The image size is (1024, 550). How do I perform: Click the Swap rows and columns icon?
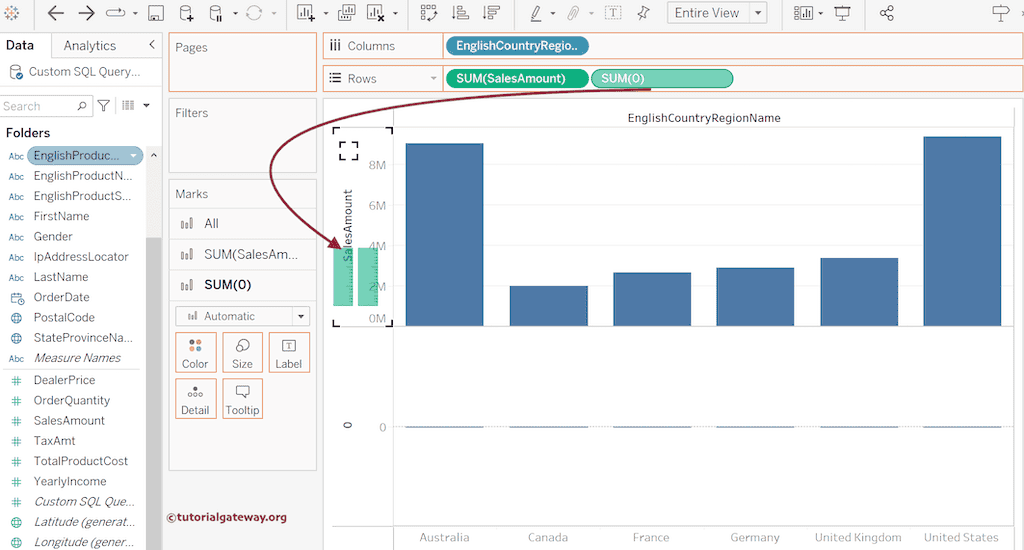pos(429,13)
